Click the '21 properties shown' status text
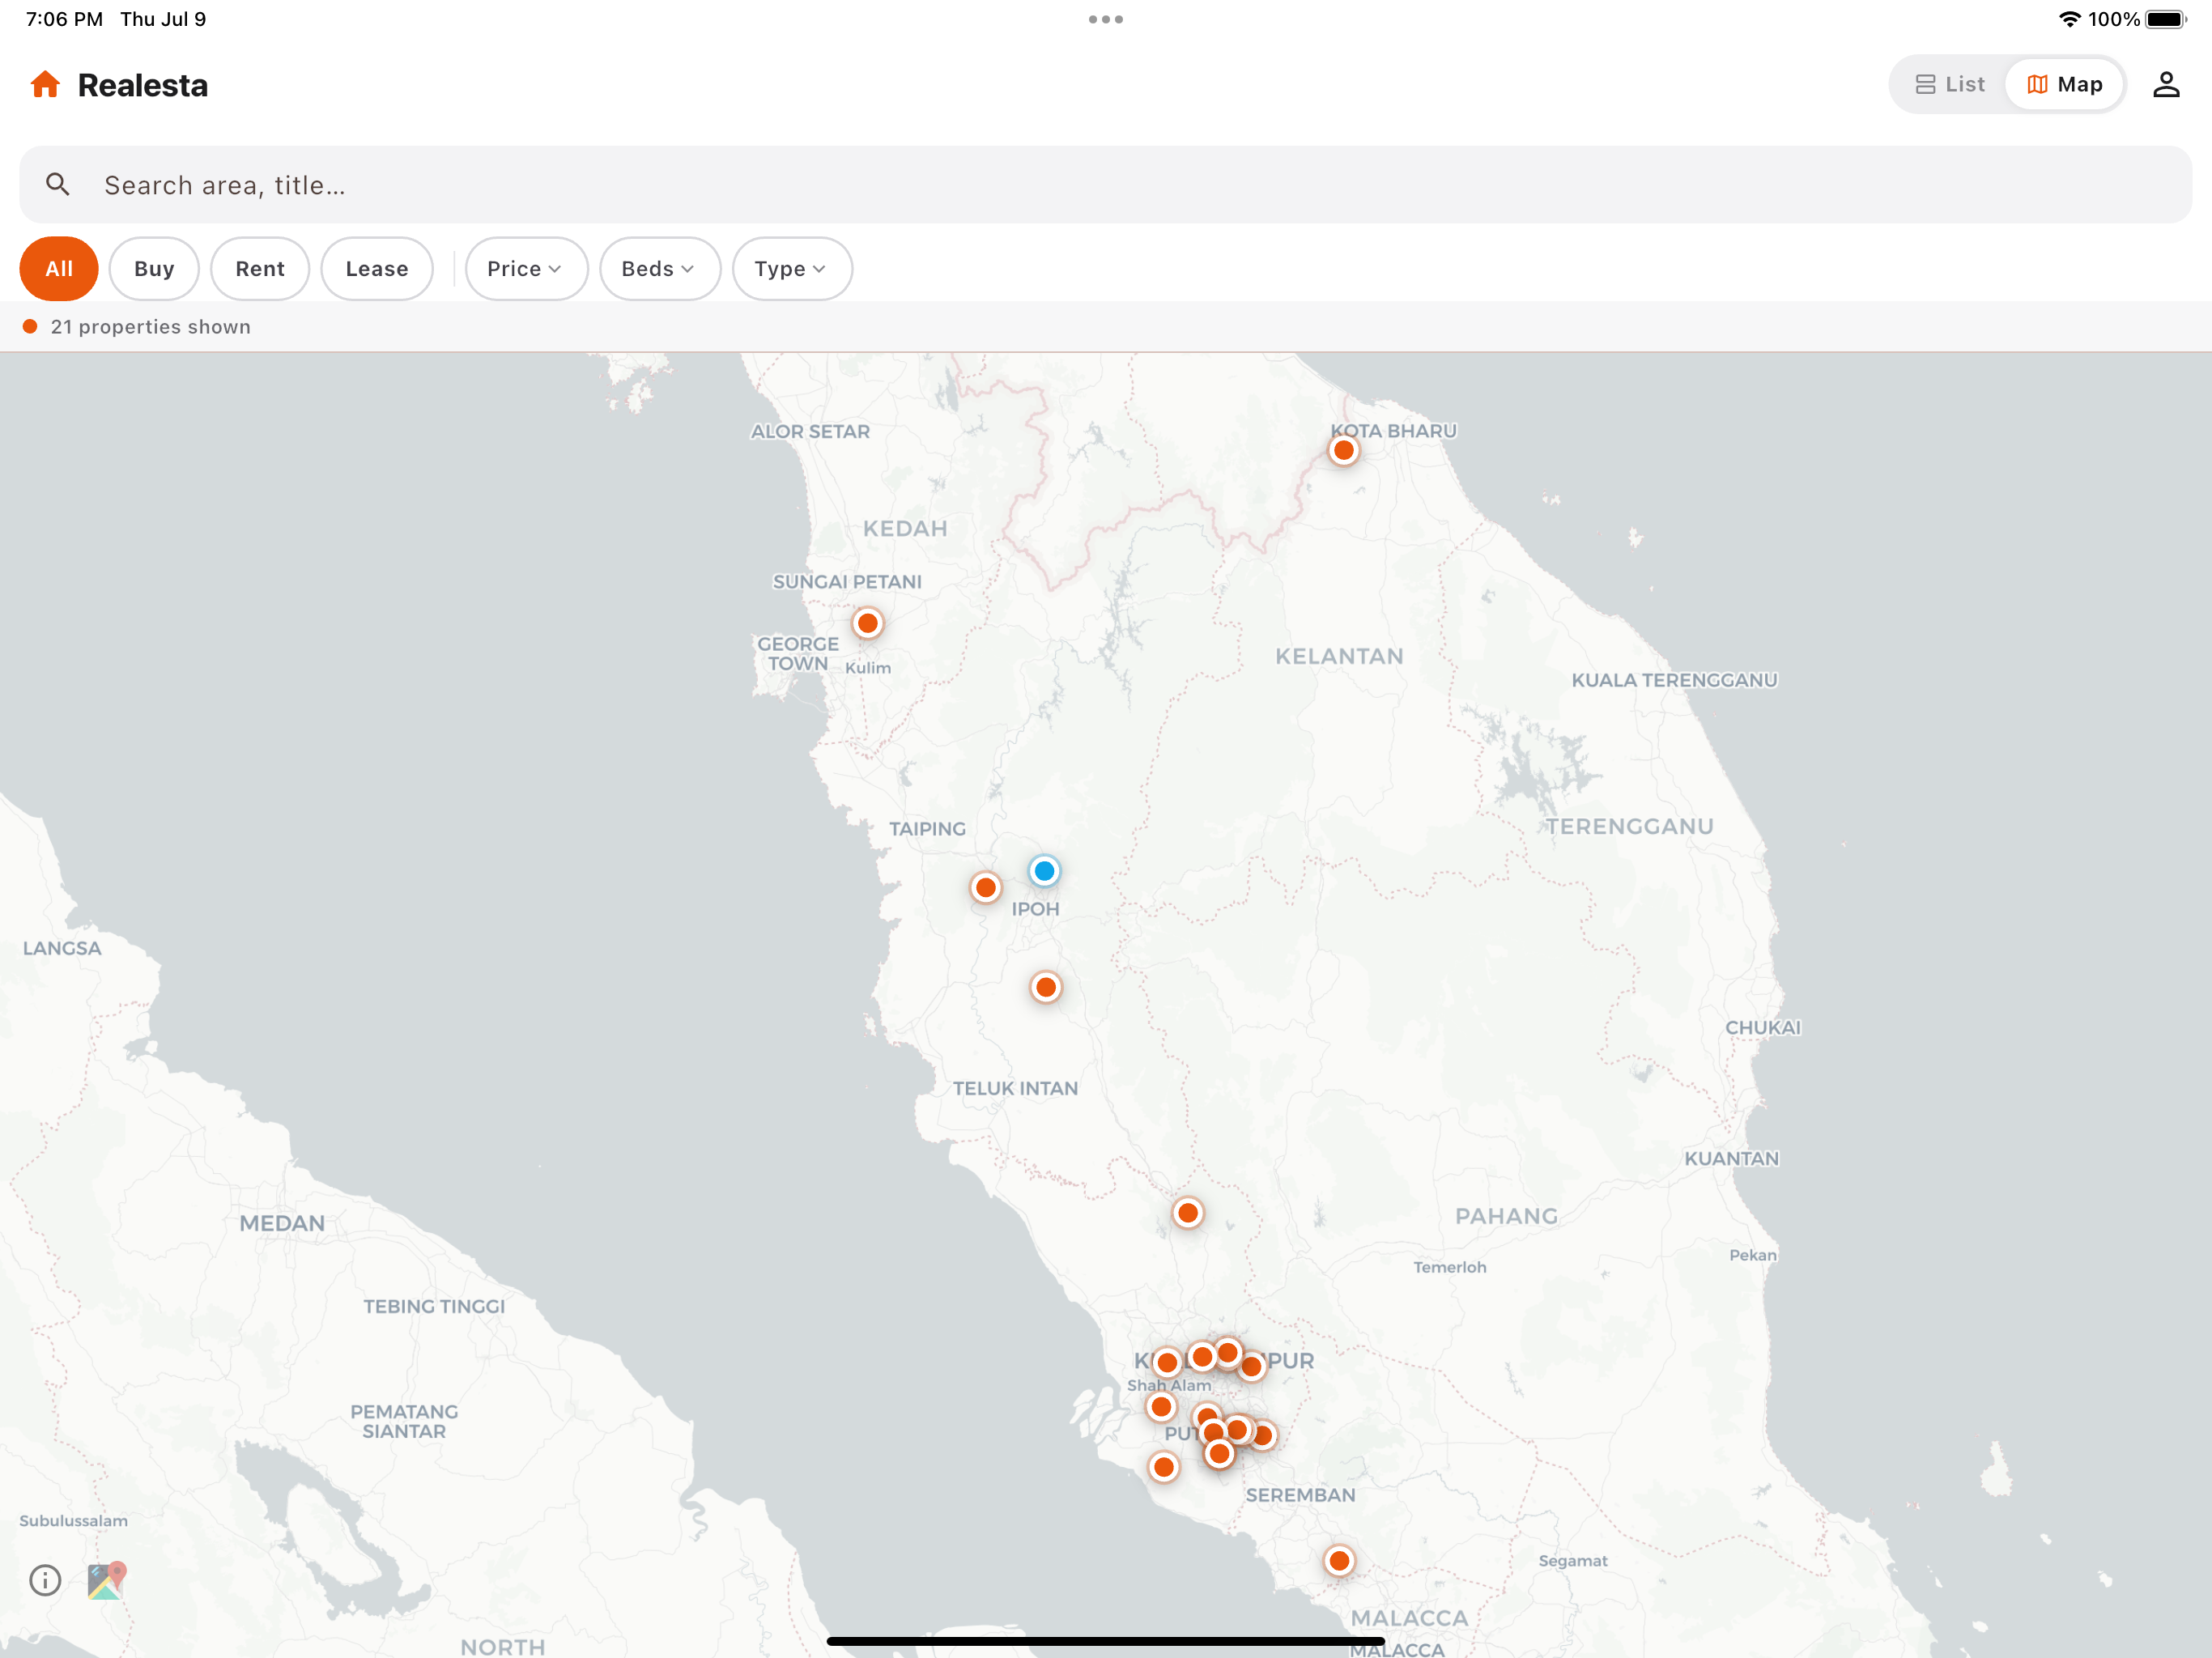Viewport: 2212px width, 1658px height. click(151, 327)
